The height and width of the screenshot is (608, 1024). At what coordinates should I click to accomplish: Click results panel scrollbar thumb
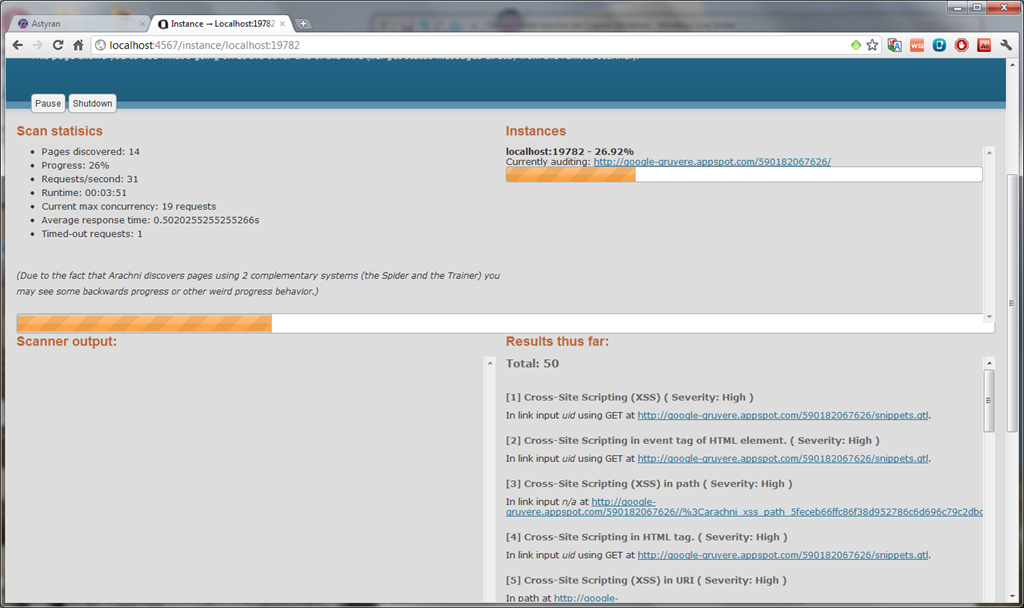click(989, 400)
